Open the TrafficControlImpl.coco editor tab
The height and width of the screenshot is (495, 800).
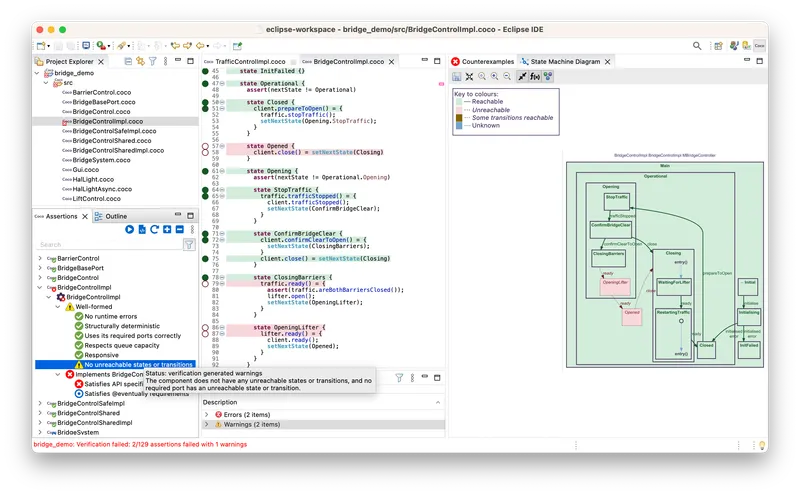pyautogui.click(x=250, y=62)
